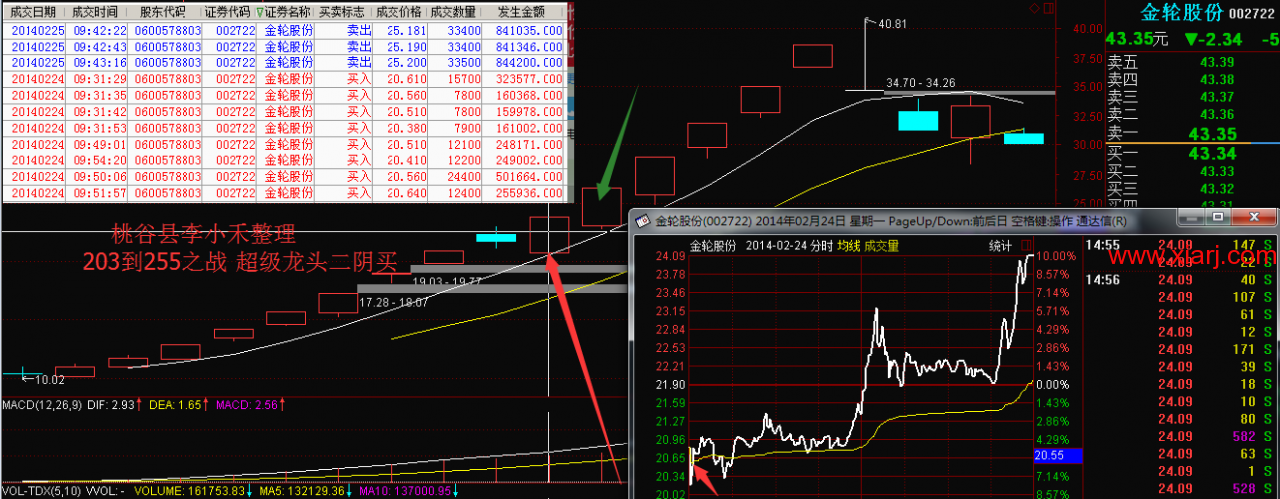Image resolution: width=1280 pixels, height=499 pixels.
Task: Click the tick row with volume 528
Action: tap(1182, 488)
